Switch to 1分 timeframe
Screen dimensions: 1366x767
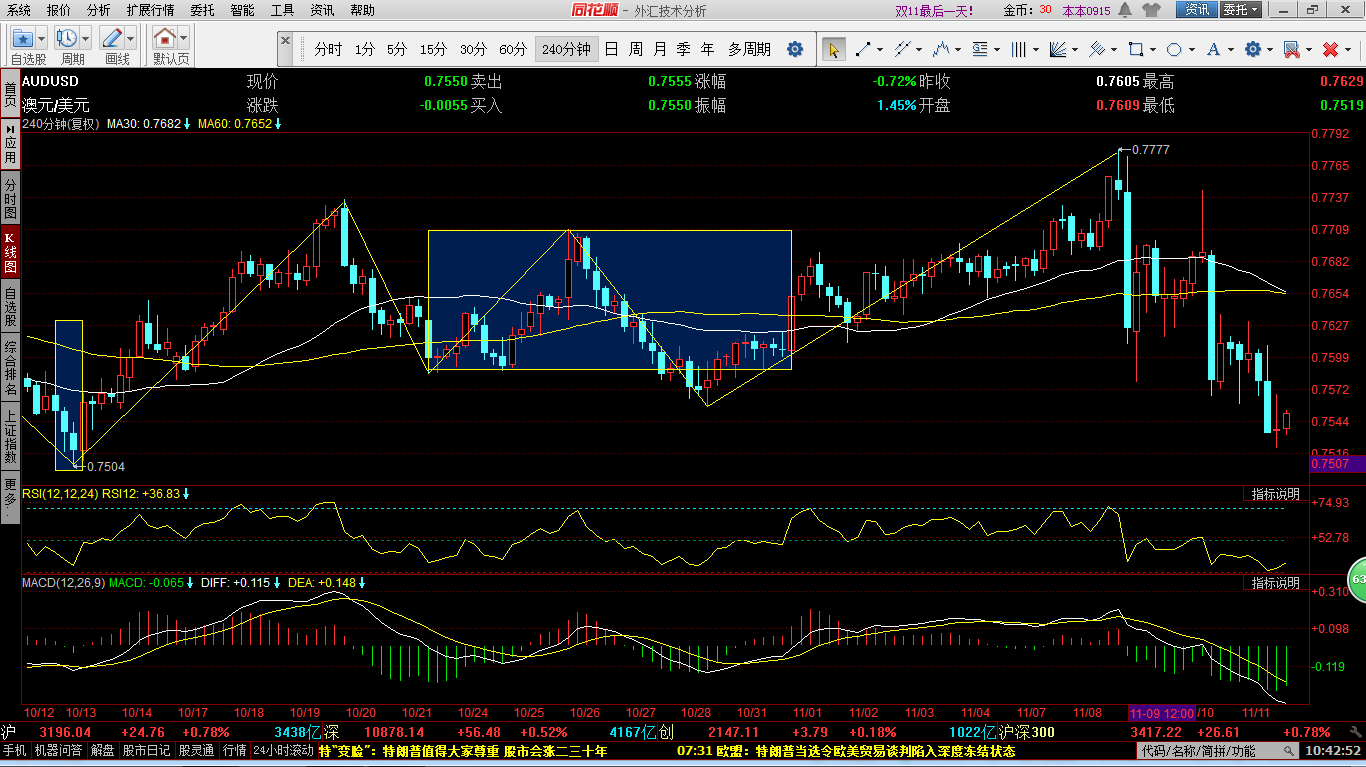point(365,49)
